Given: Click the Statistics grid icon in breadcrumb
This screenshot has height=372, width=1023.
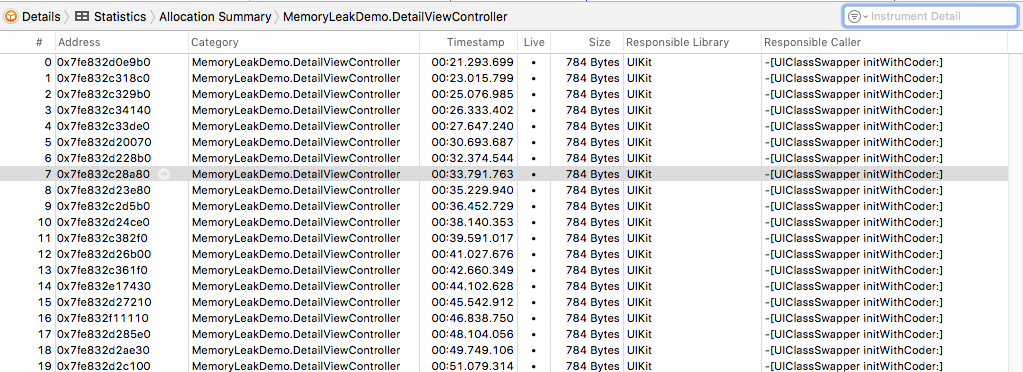Looking at the screenshot, I should point(82,17).
